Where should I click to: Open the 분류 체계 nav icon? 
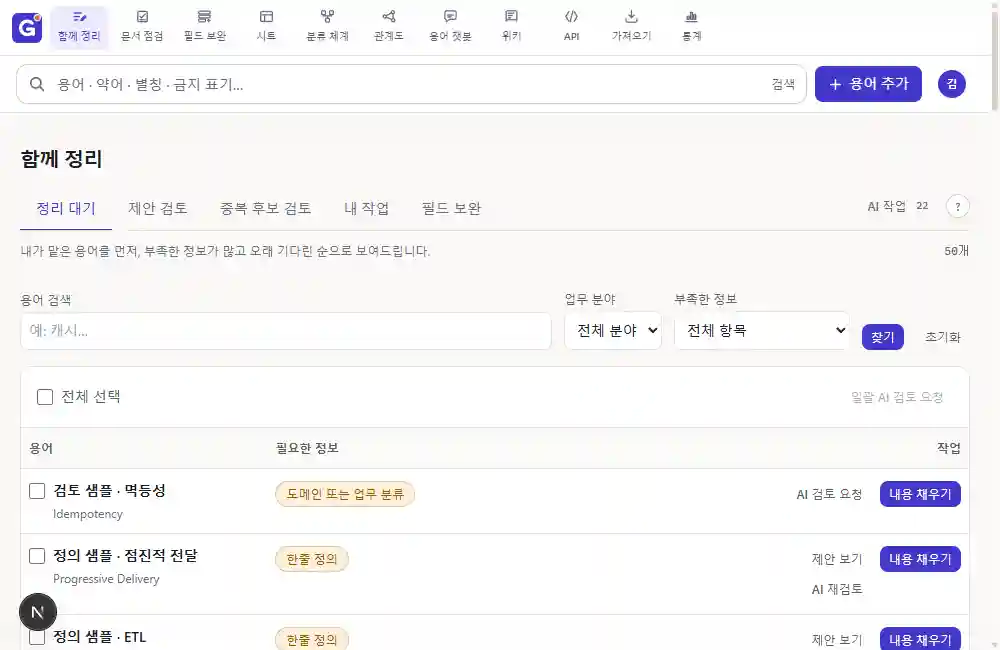coord(327,26)
